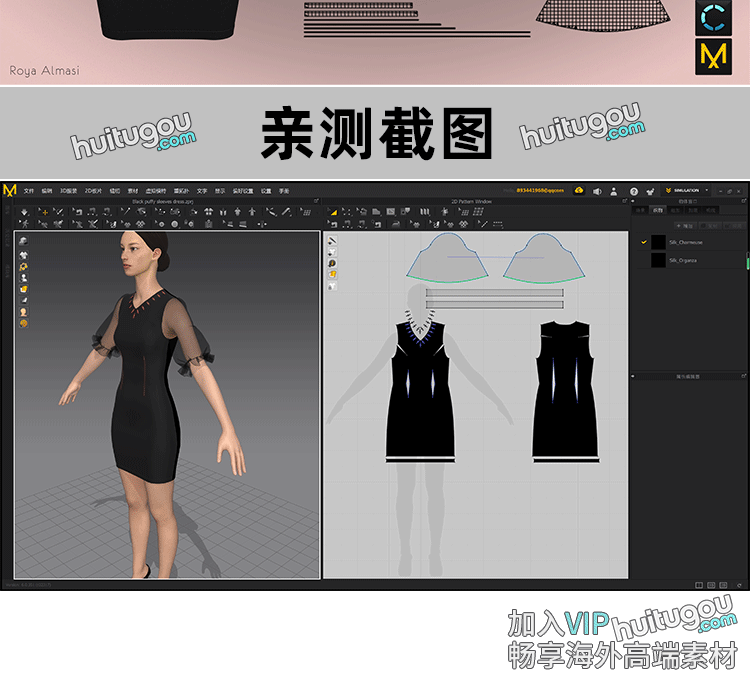Open the 3D服装 menu

68,191
